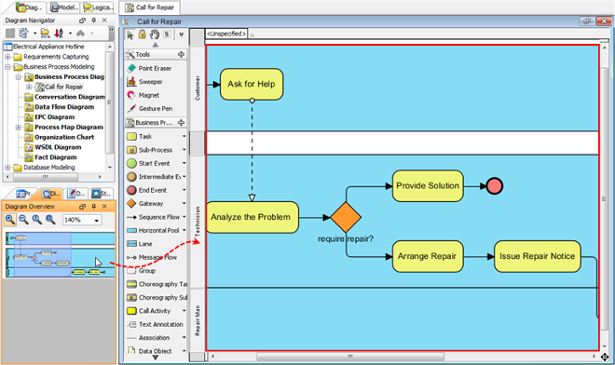Image resolution: width=615 pixels, height=365 pixels.
Task: Open the Property pane tab
Action: (24, 193)
